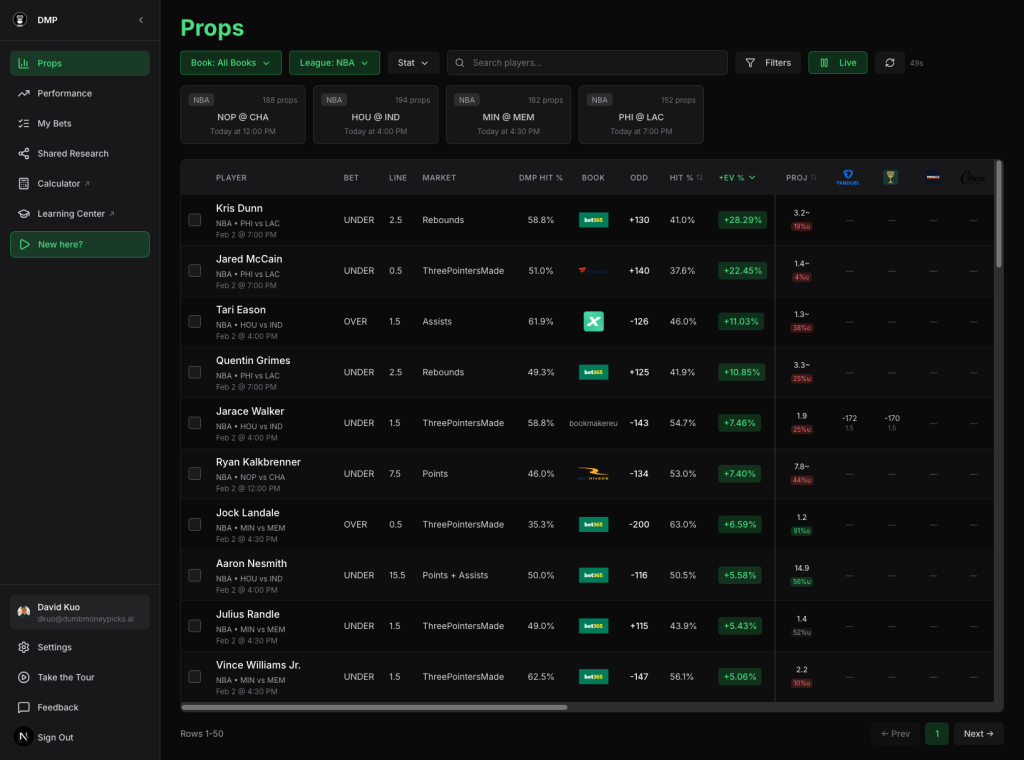Viewport: 1024px width, 760px height.
Task: Toggle the Live mode button
Action: point(837,63)
